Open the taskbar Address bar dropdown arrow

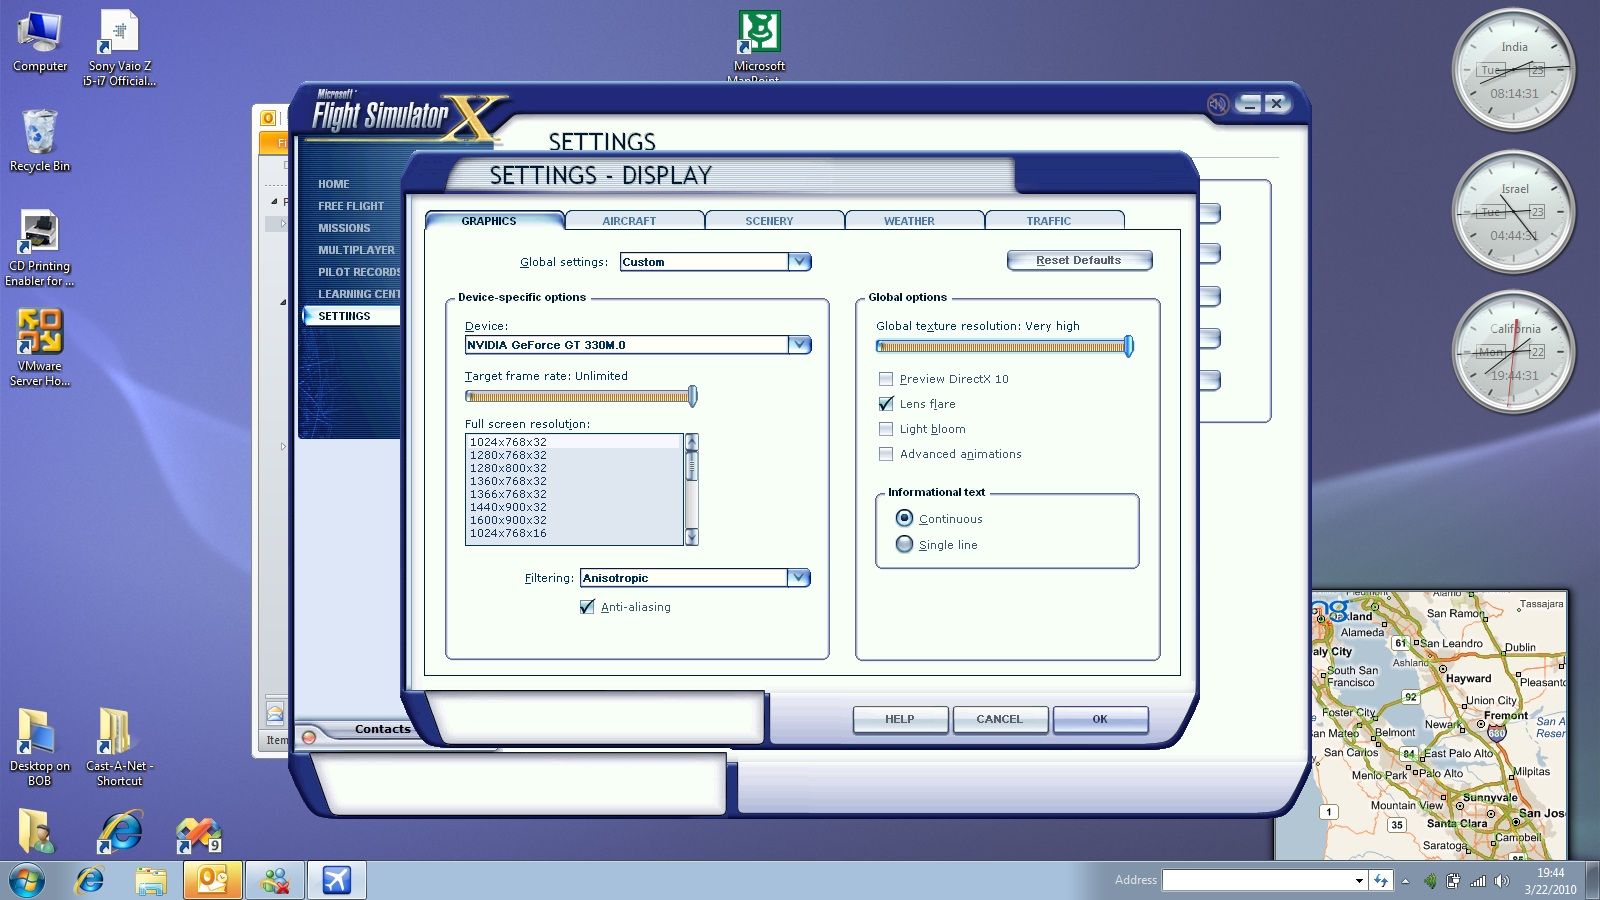1359,881
